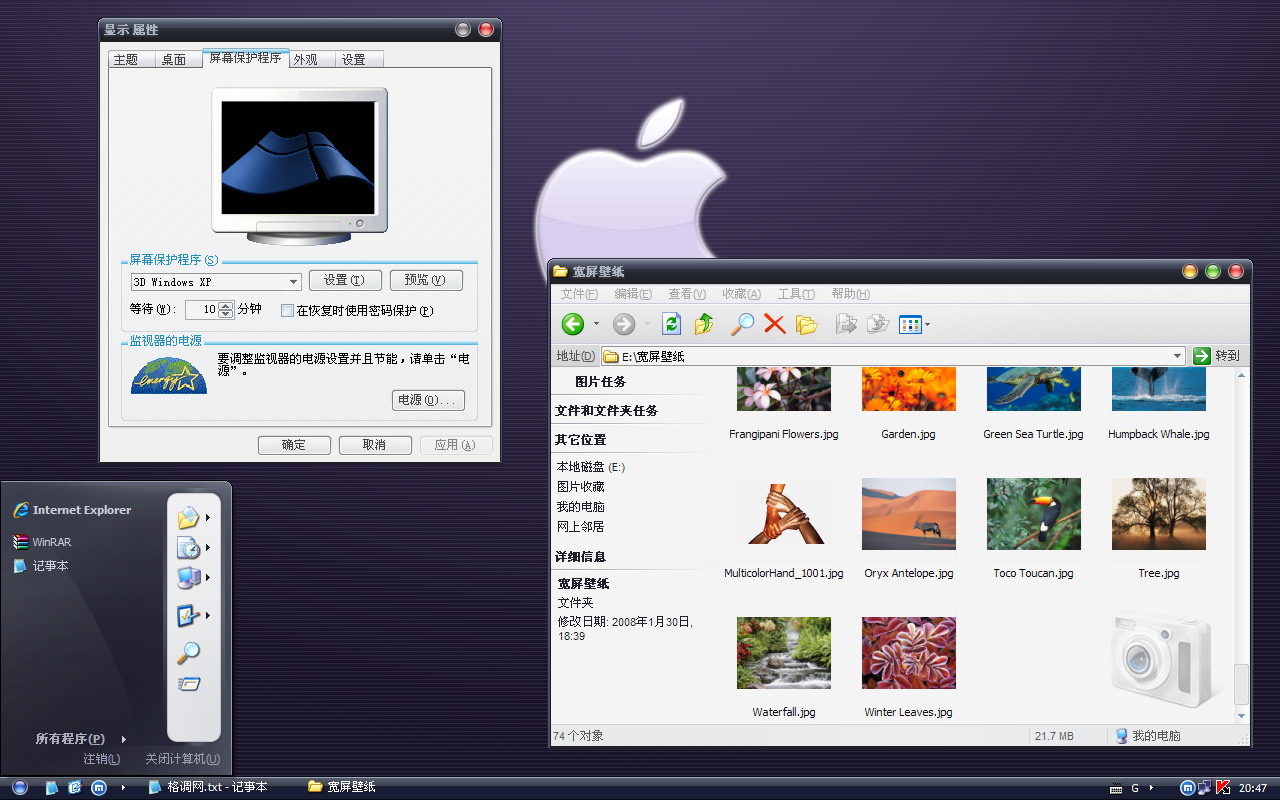
Task: Click the keyboard input method icon on taskbar
Action: click(x=1115, y=788)
